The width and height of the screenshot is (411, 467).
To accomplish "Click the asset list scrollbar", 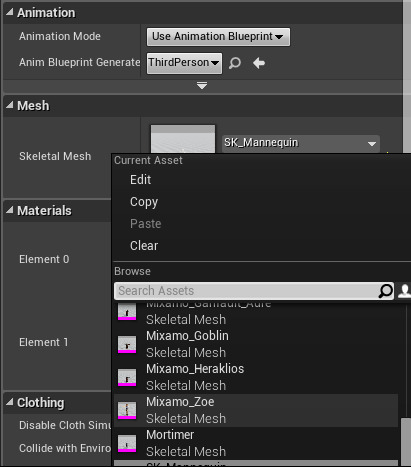I will [406, 442].
